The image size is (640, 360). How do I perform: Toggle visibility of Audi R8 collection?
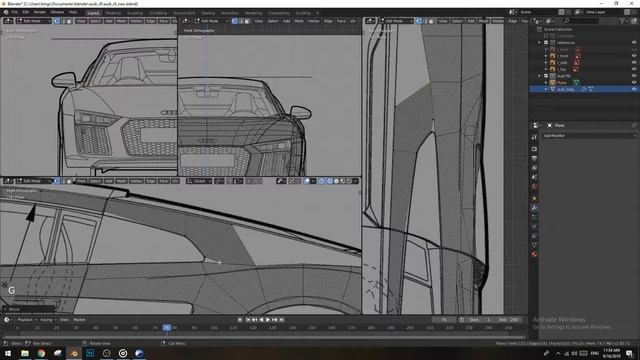coord(634,76)
